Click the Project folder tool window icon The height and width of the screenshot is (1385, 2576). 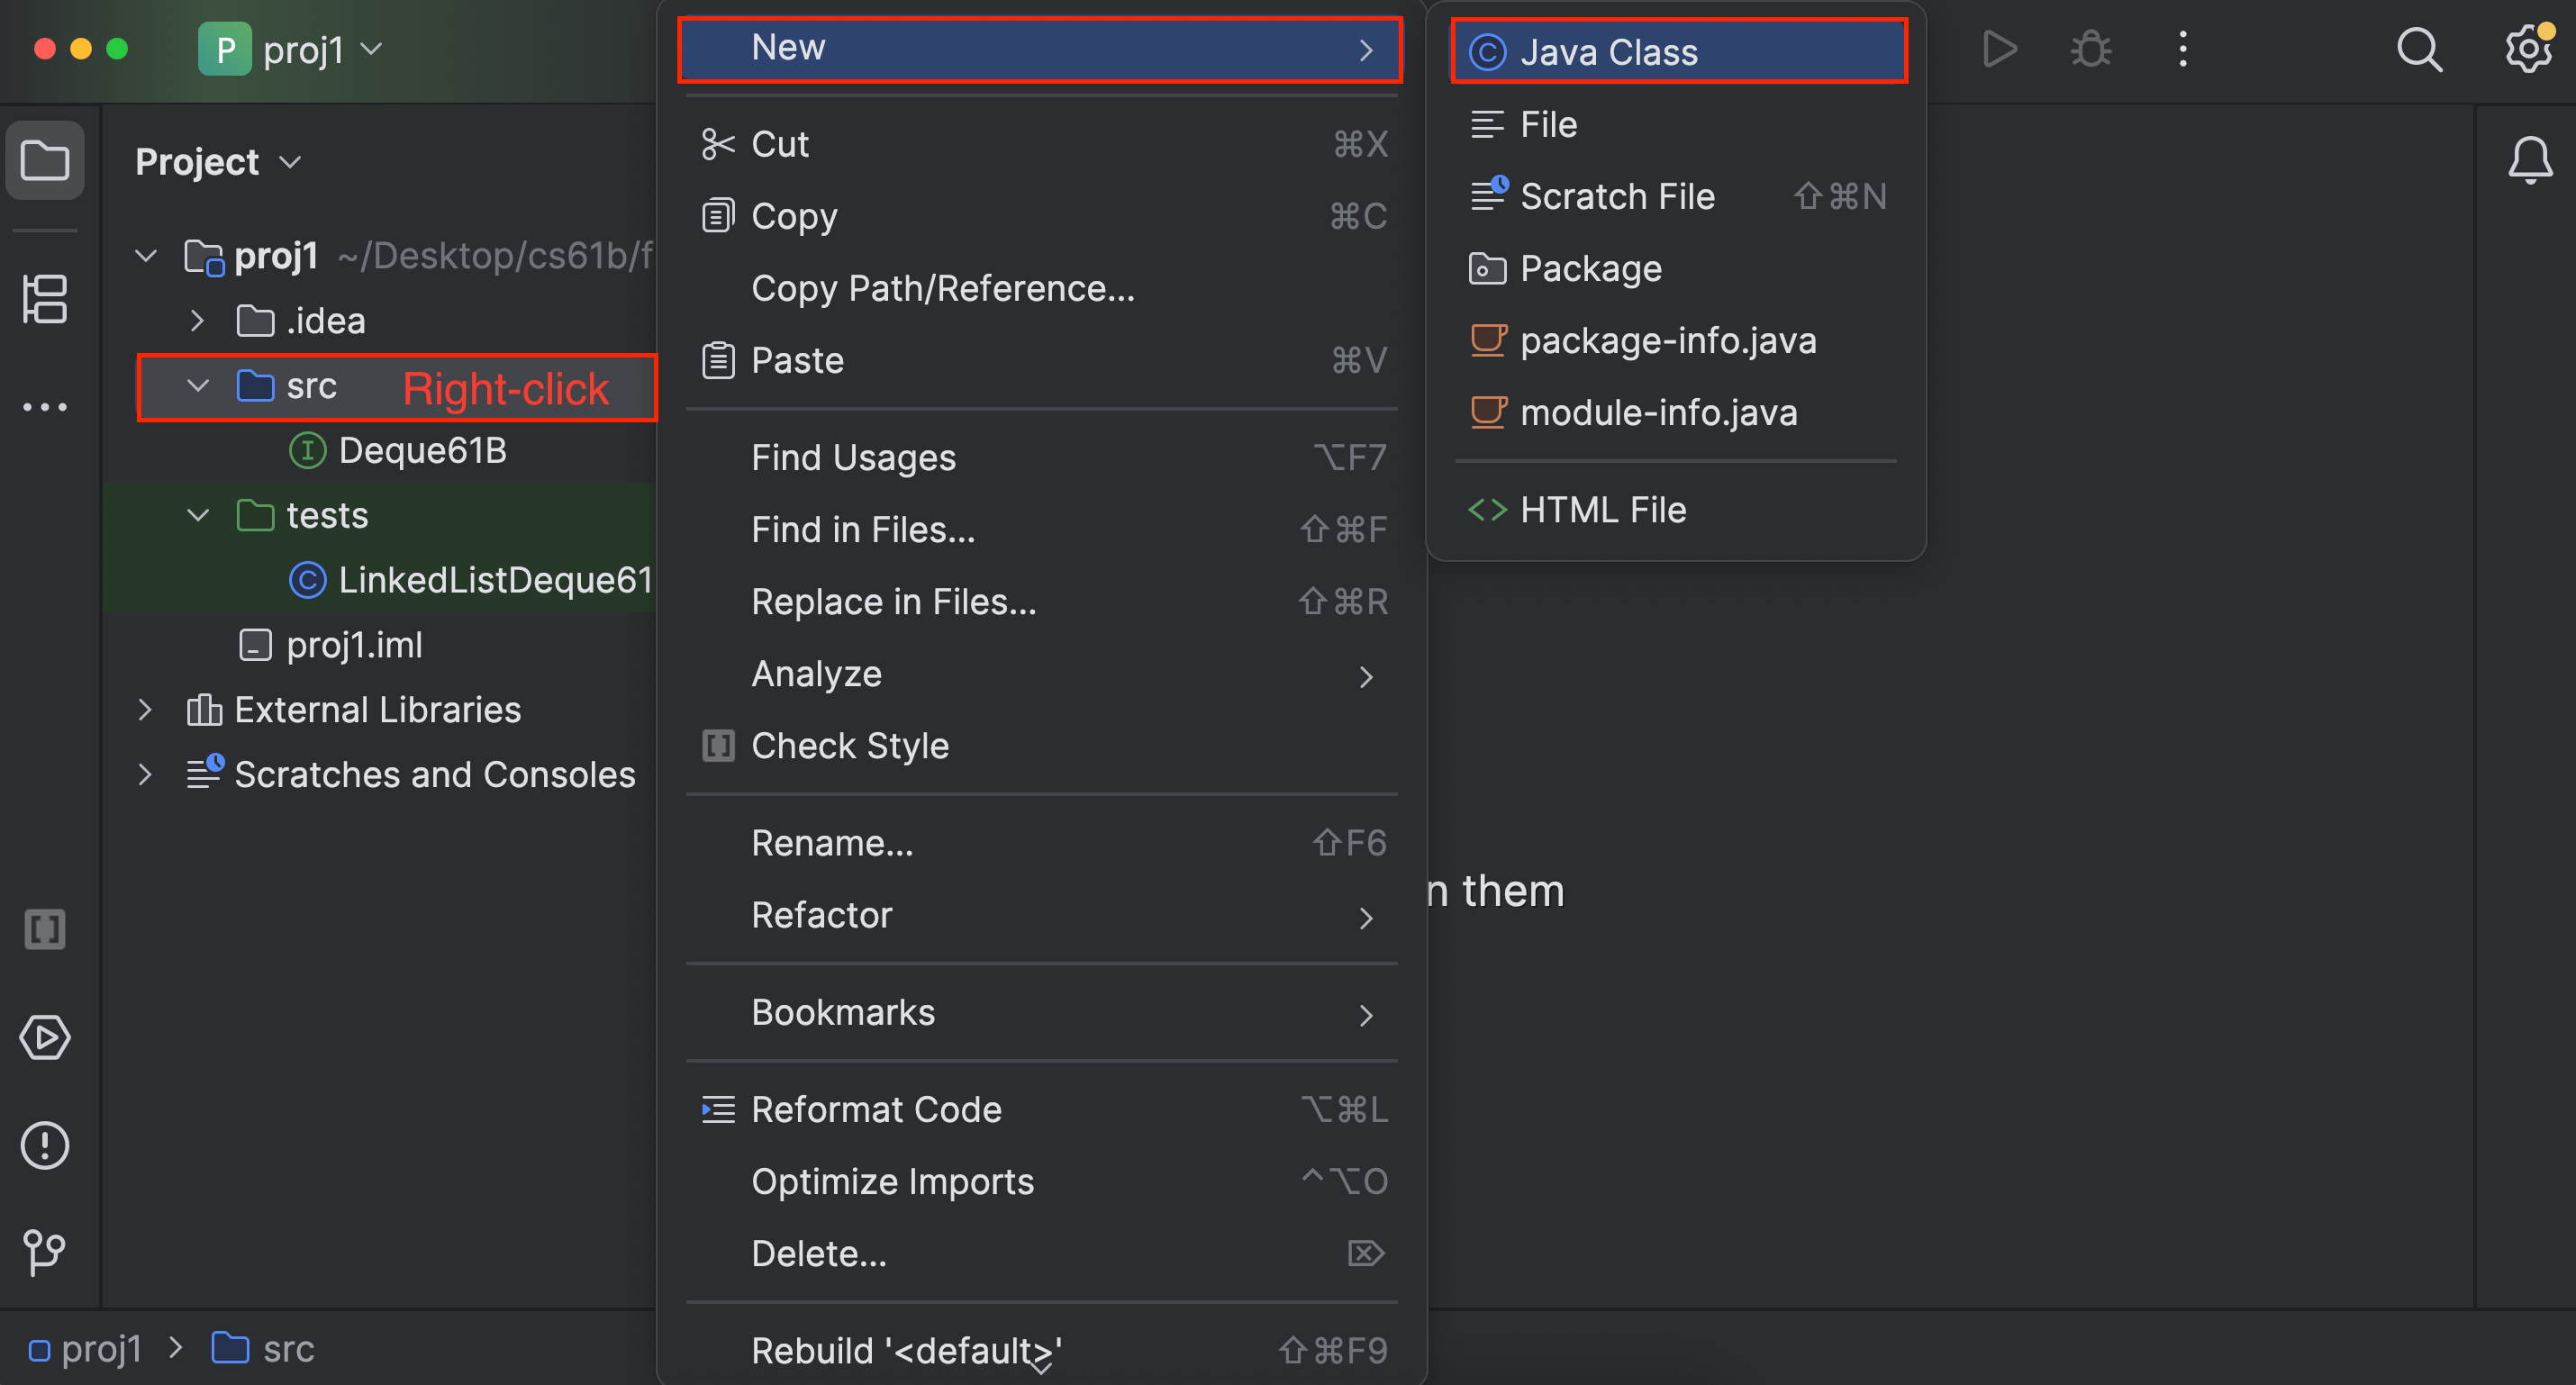click(x=45, y=161)
